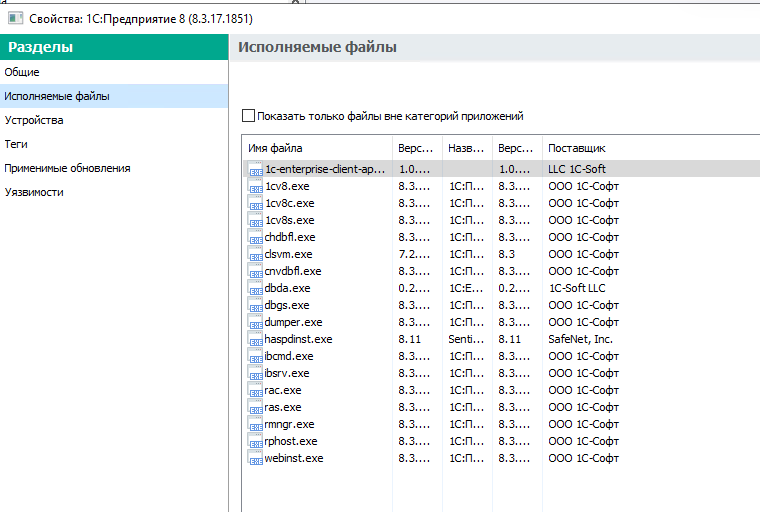760x512 pixels.
Task: Select file name cnvdbfl.exe
Action: (x=293, y=271)
